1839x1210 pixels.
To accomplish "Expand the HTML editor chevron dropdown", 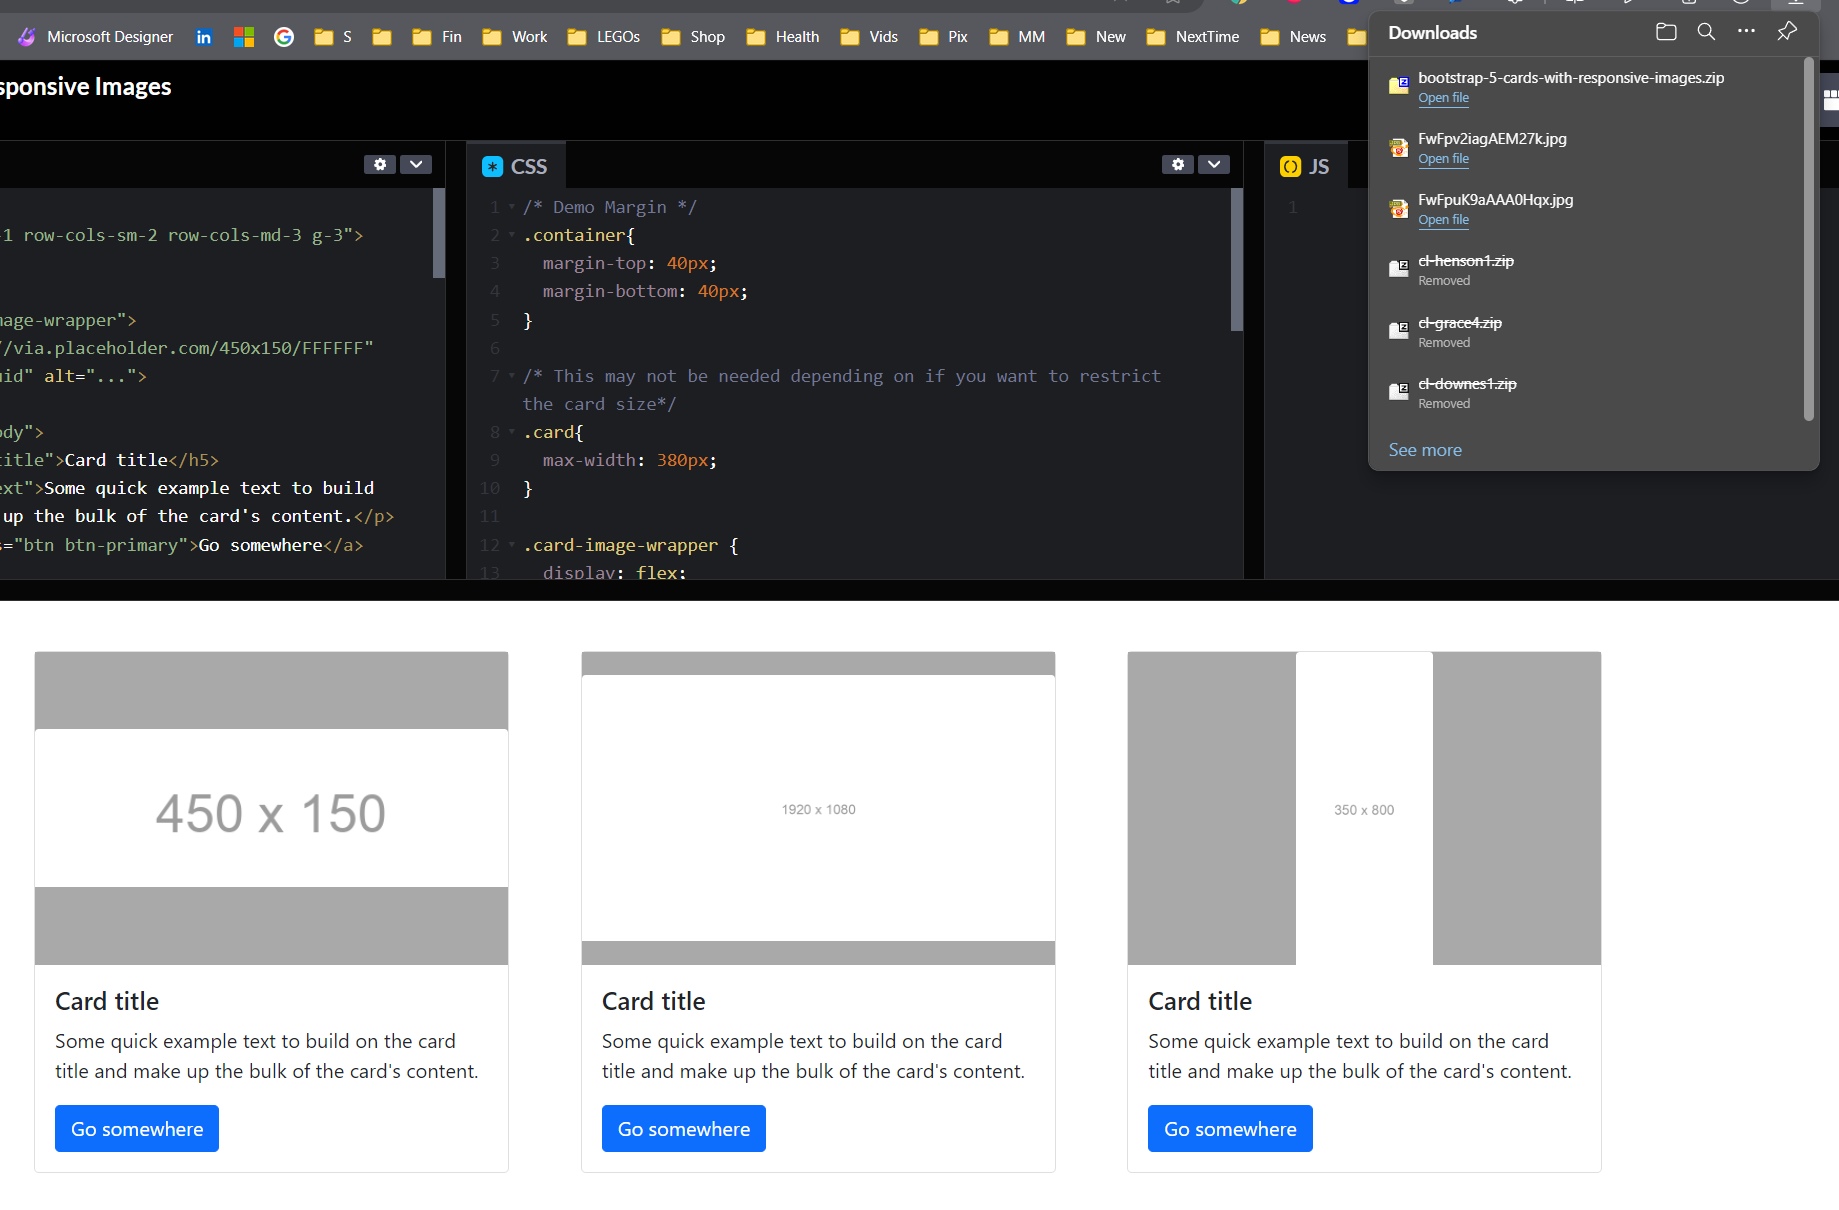I will [416, 164].
